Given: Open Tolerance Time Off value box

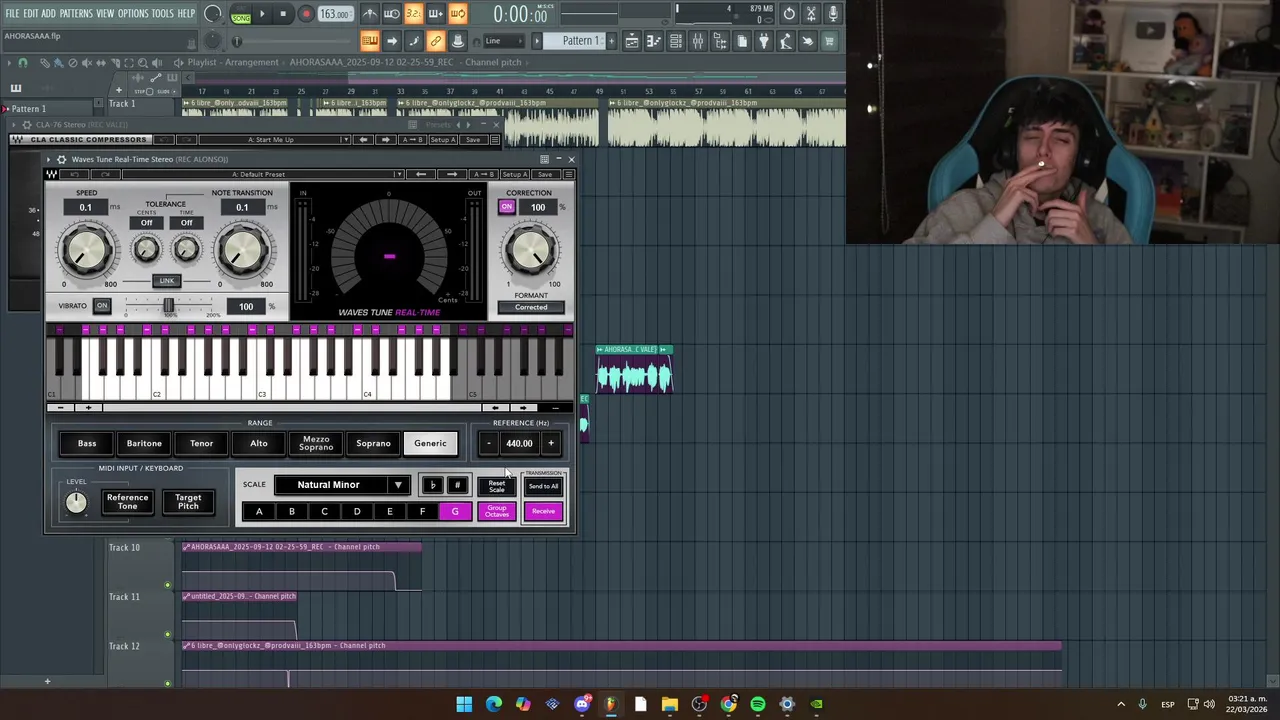Looking at the screenshot, I should 186,223.
